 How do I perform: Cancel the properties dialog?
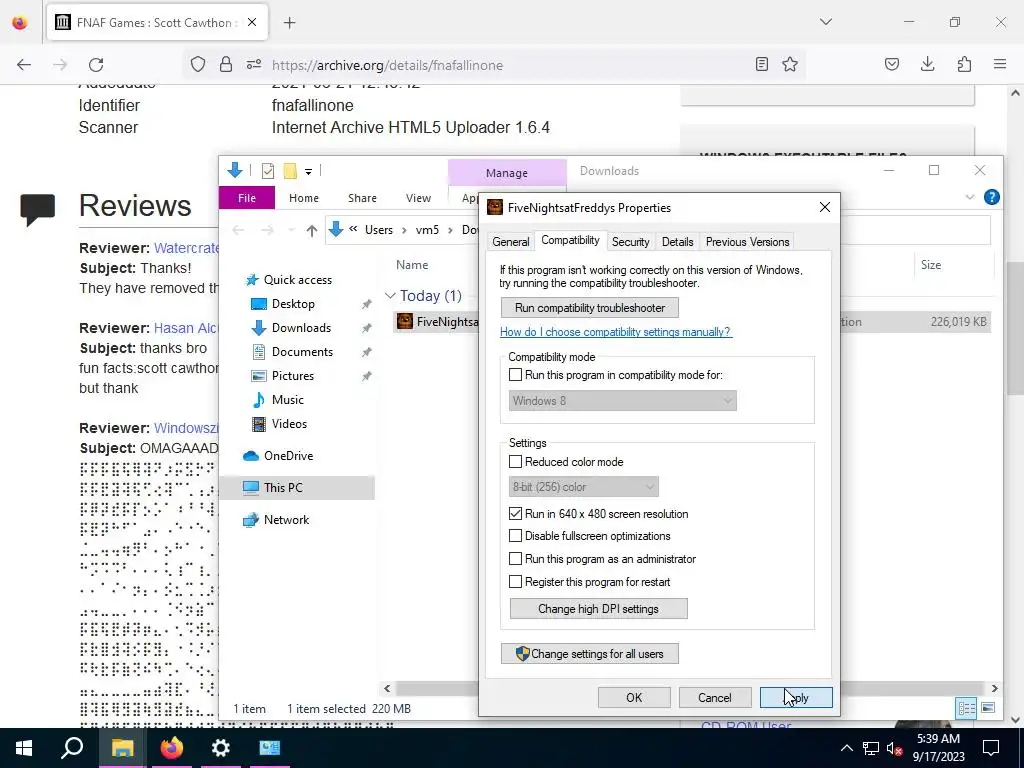714,697
